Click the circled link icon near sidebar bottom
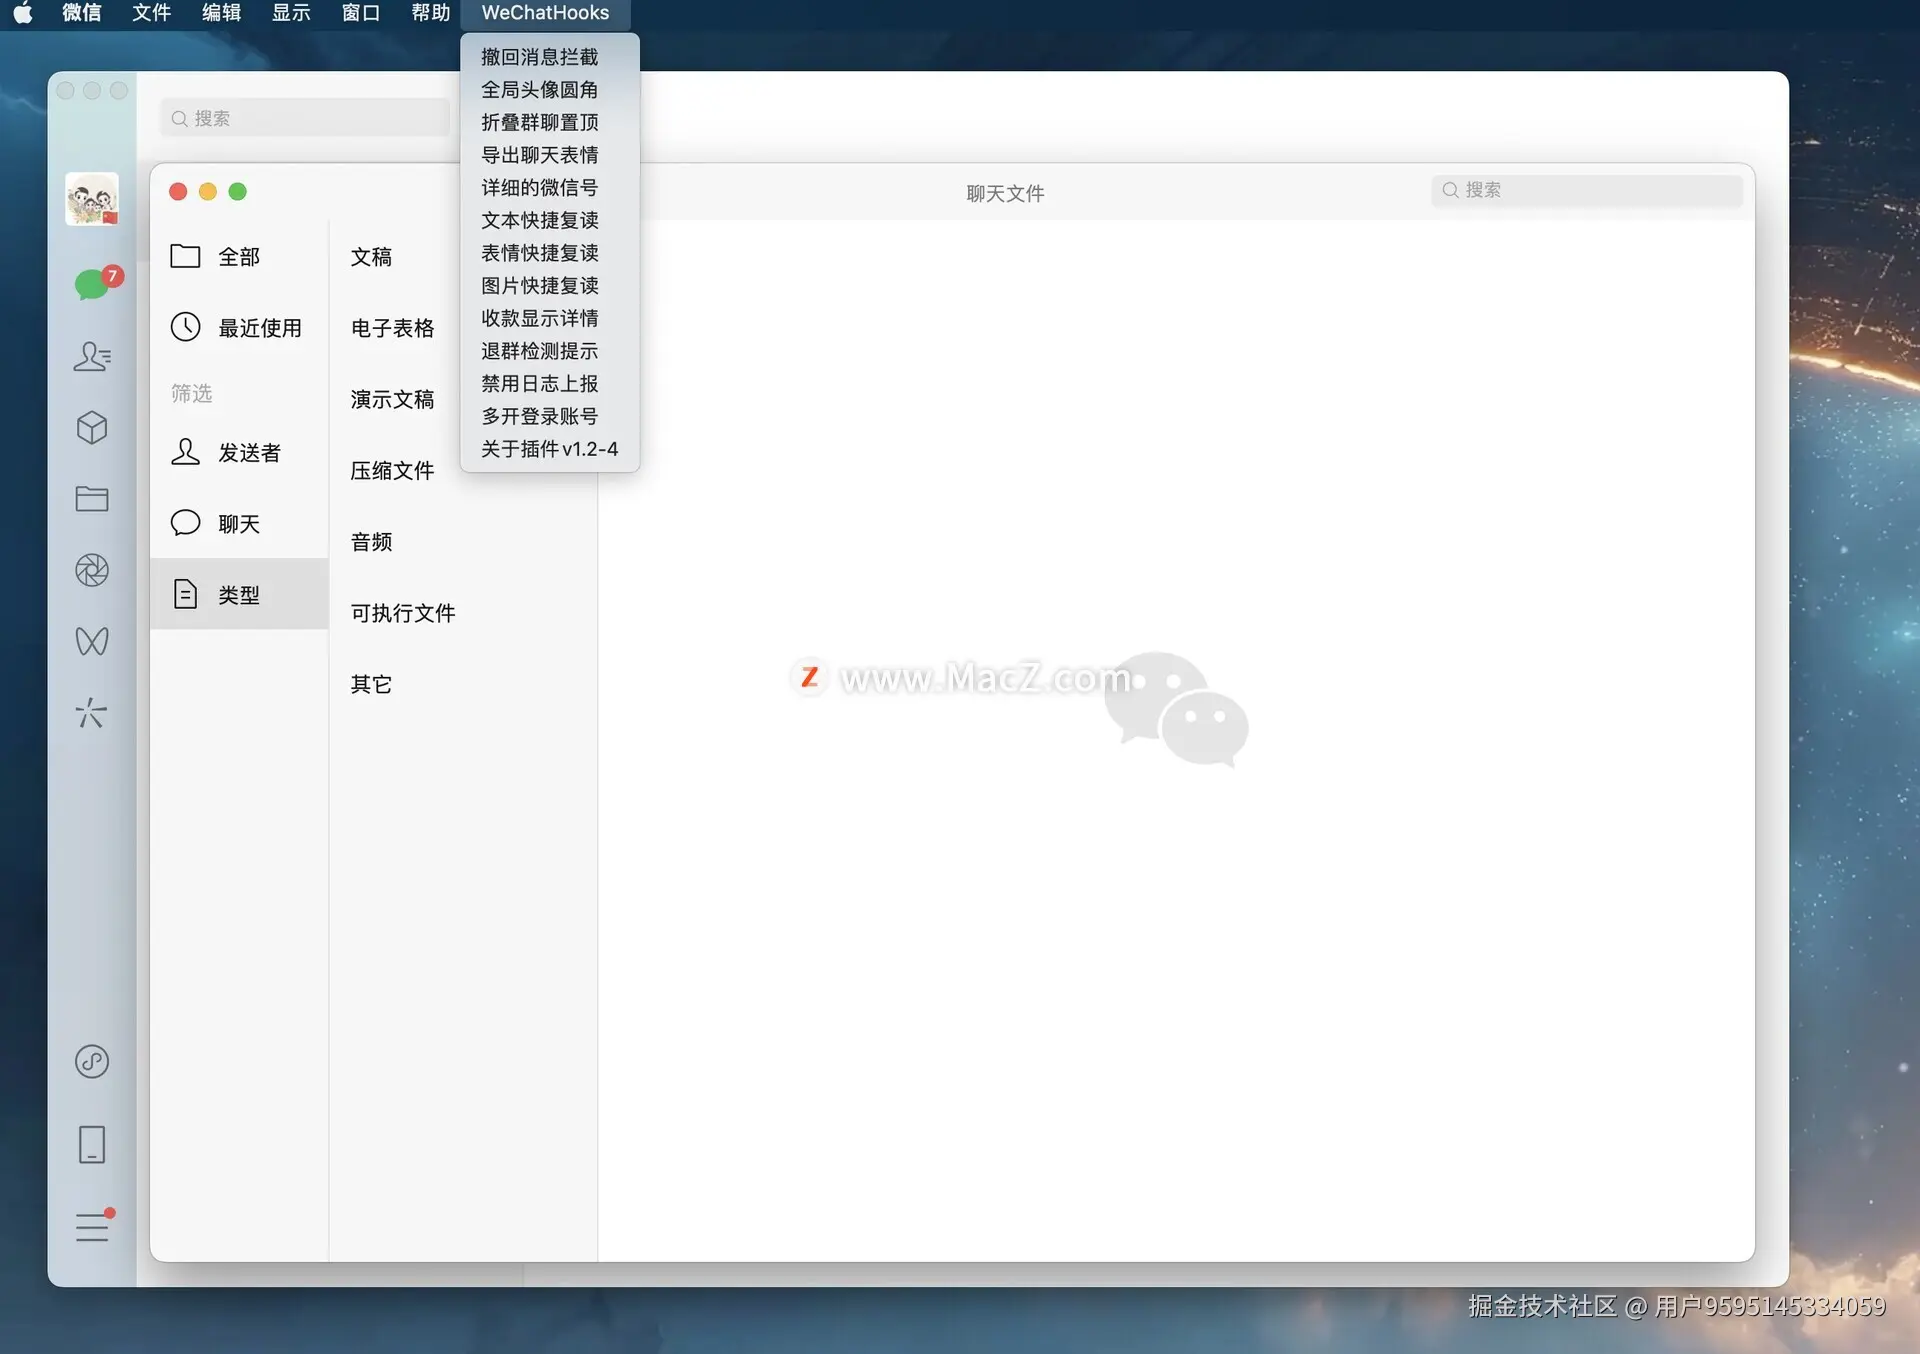 point(92,1061)
